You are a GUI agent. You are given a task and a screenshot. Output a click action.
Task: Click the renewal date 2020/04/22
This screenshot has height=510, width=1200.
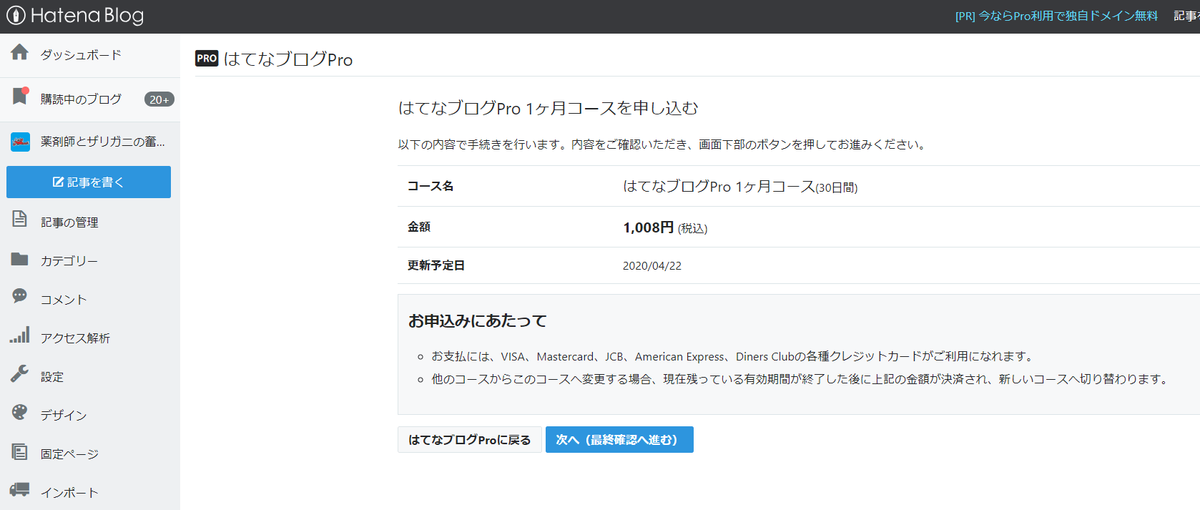(652, 266)
